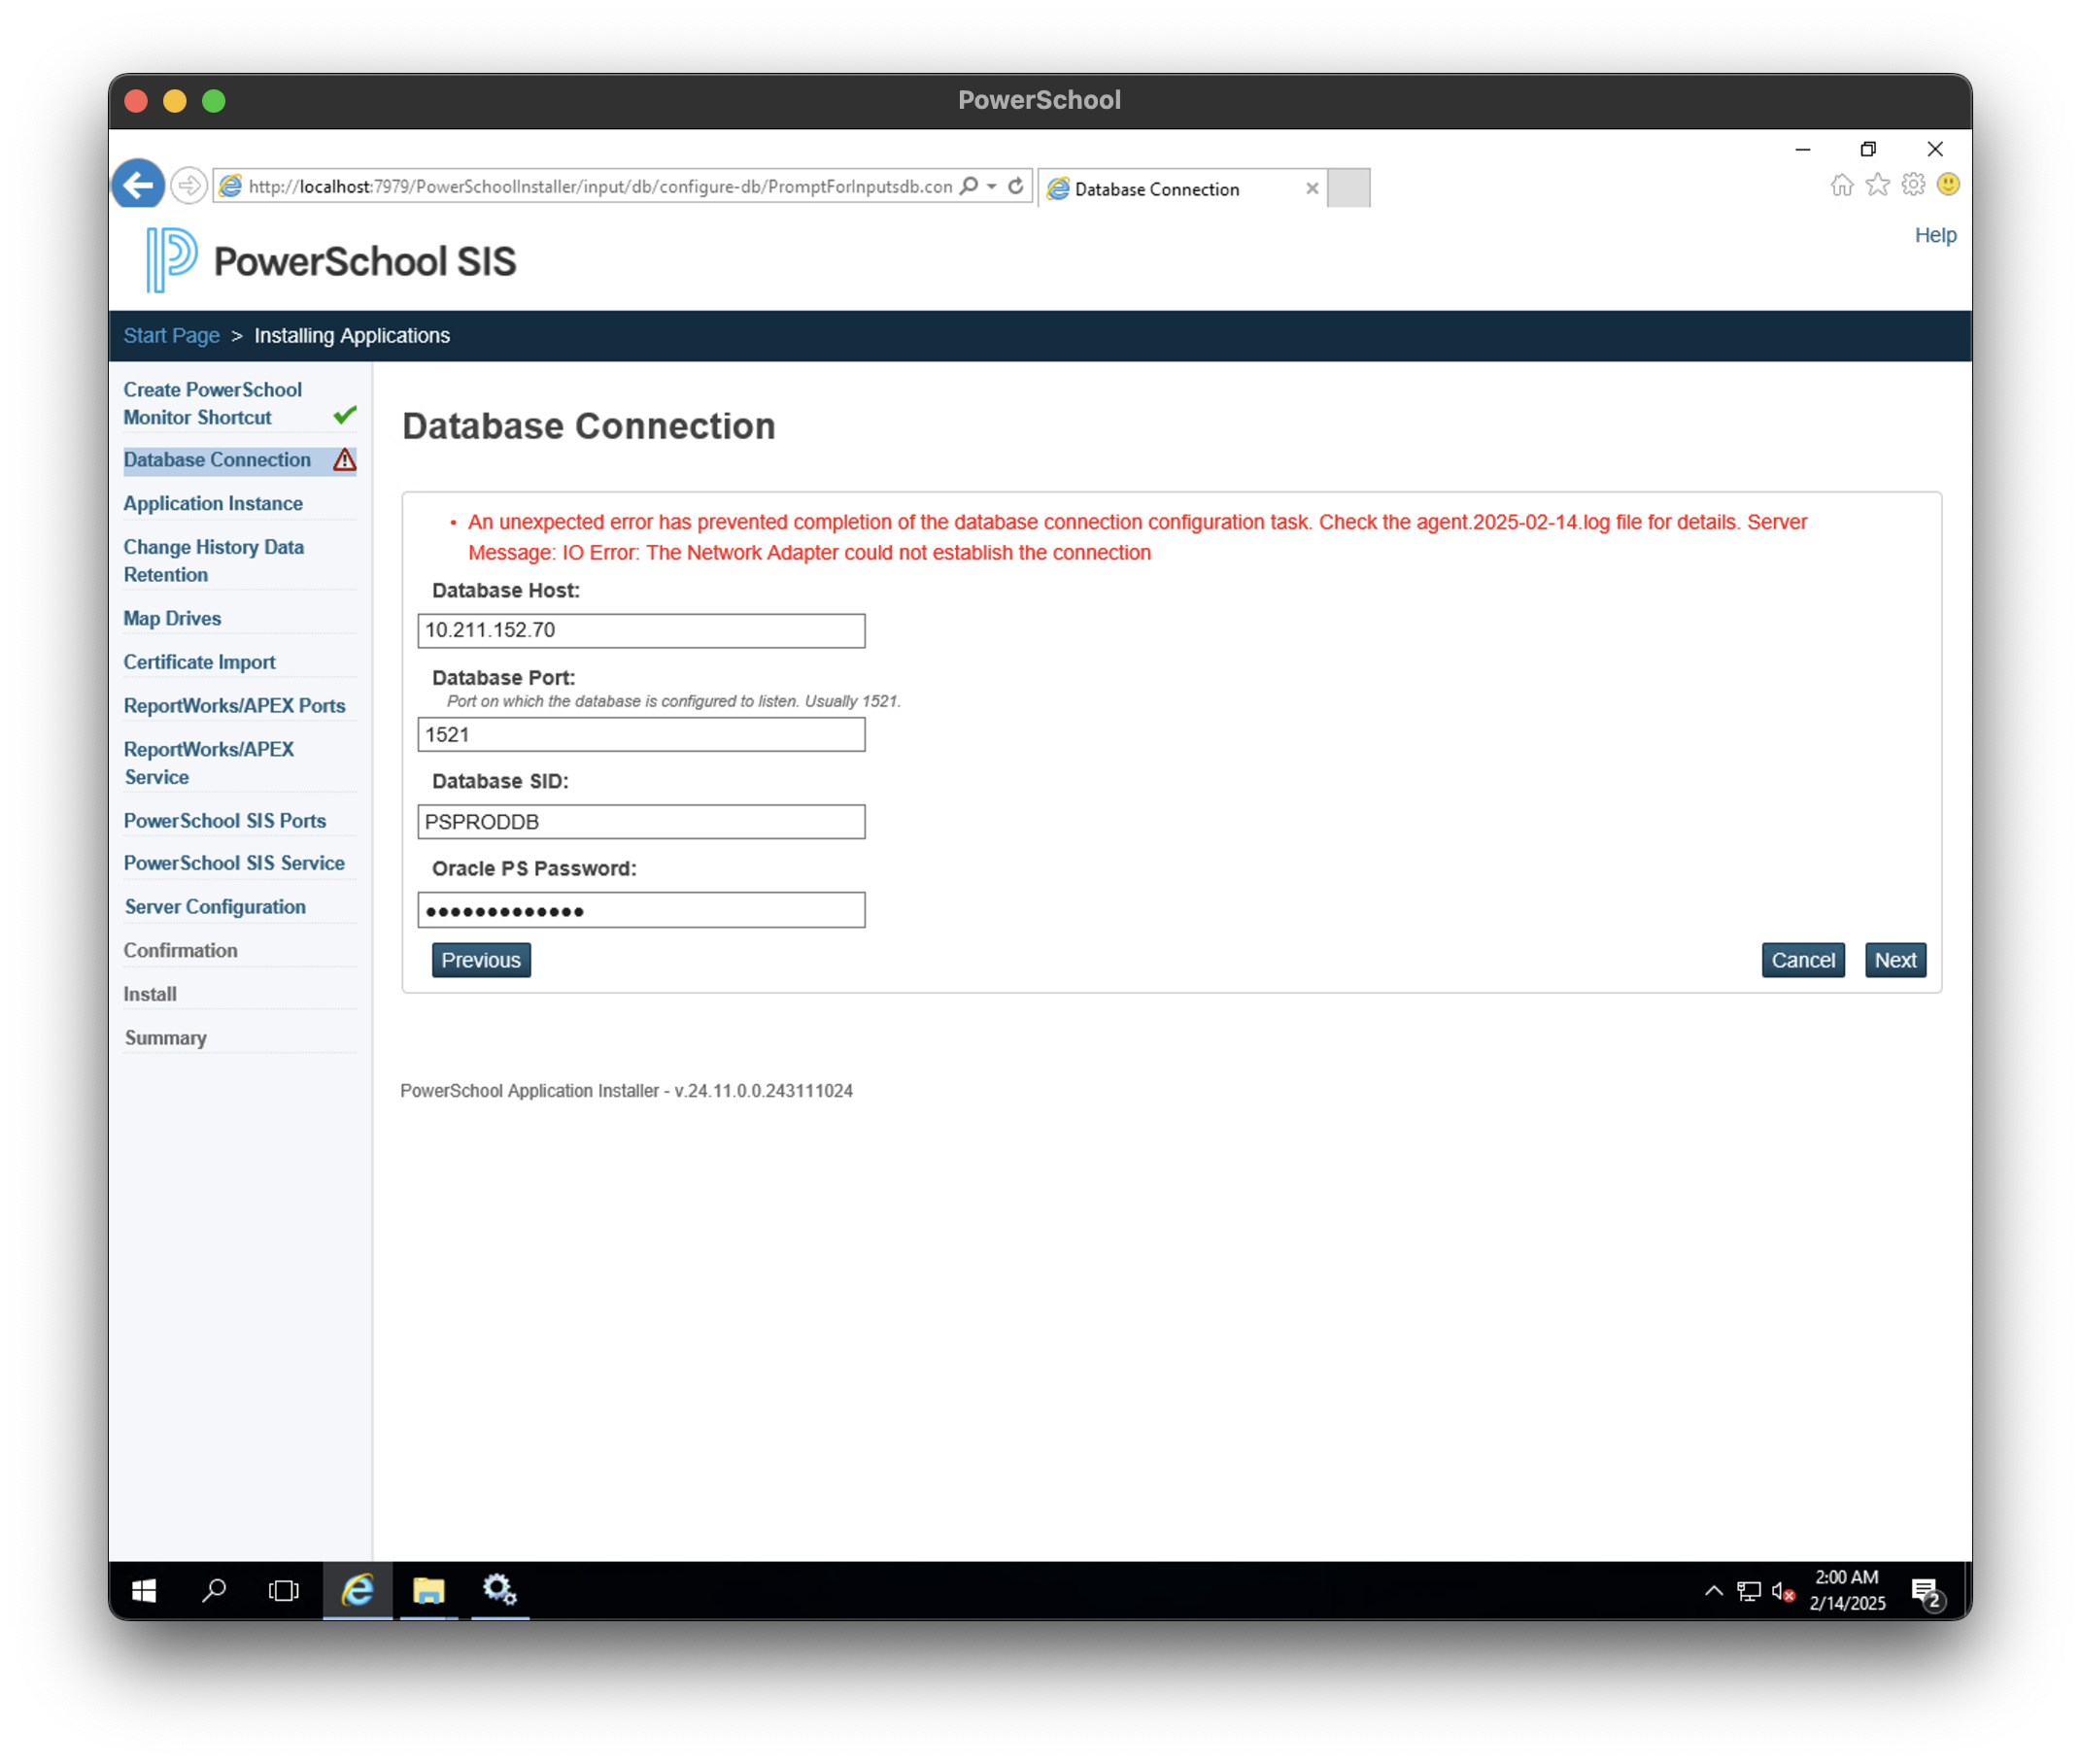Screen dimensions: 2081x1764
Task: Open Server Configuration sidebar step
Action: pos(215,907)
